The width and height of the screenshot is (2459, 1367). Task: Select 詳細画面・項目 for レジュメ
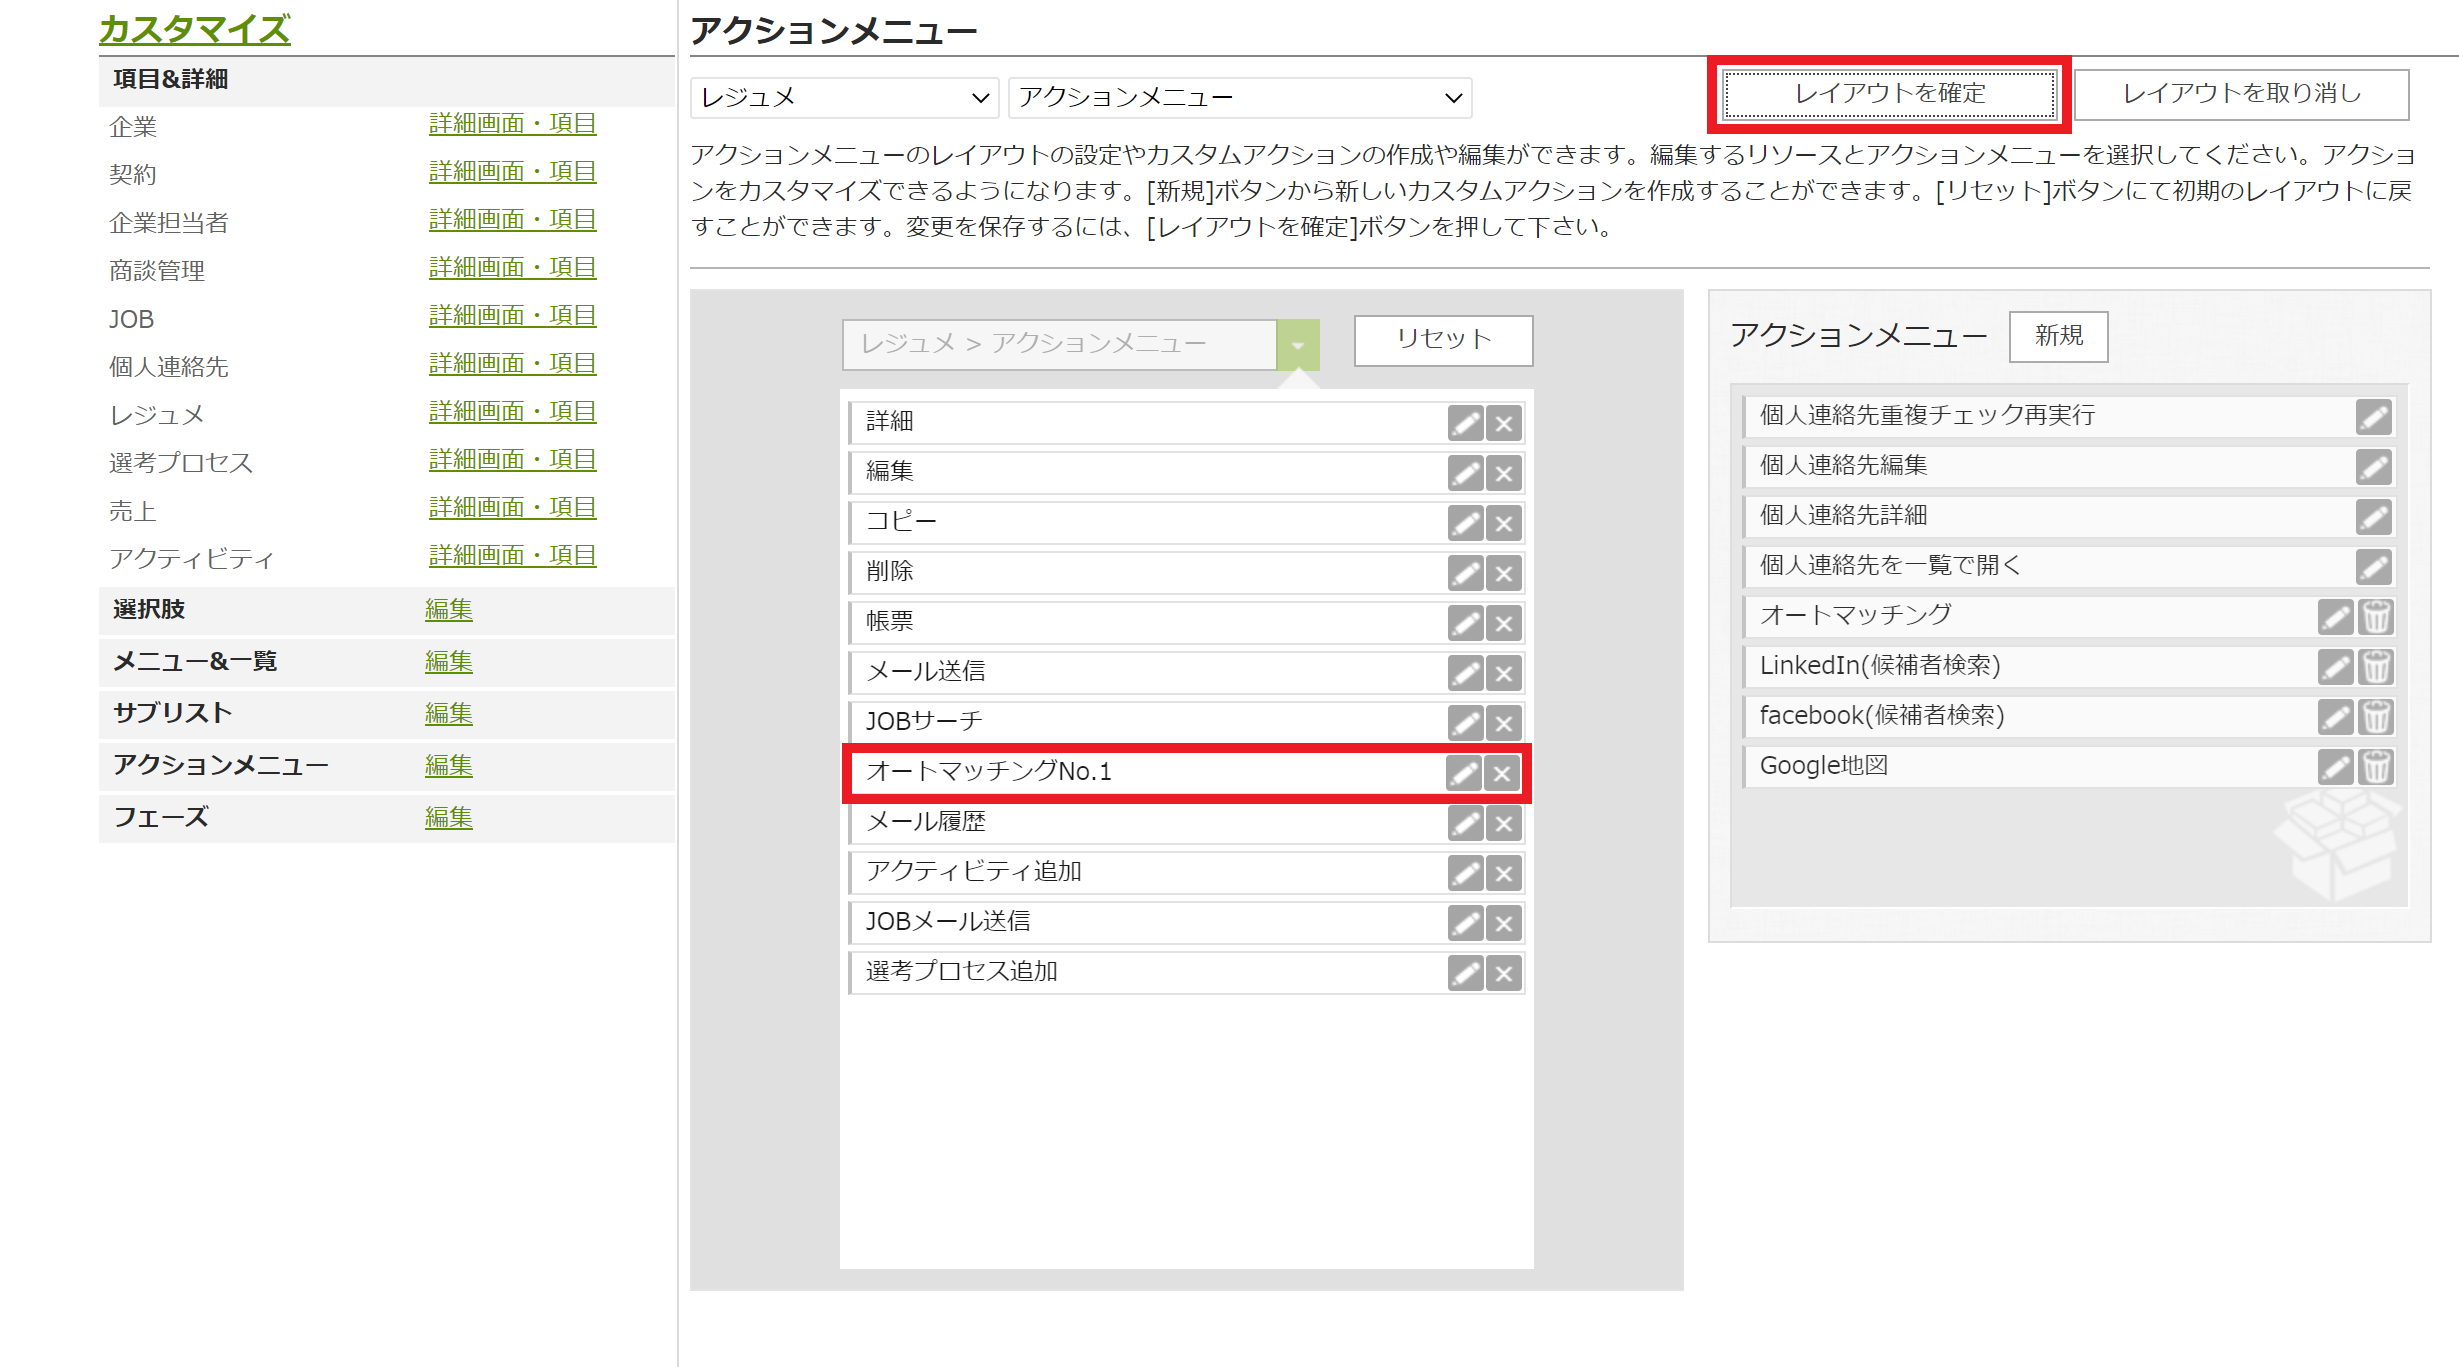(510, 412)
